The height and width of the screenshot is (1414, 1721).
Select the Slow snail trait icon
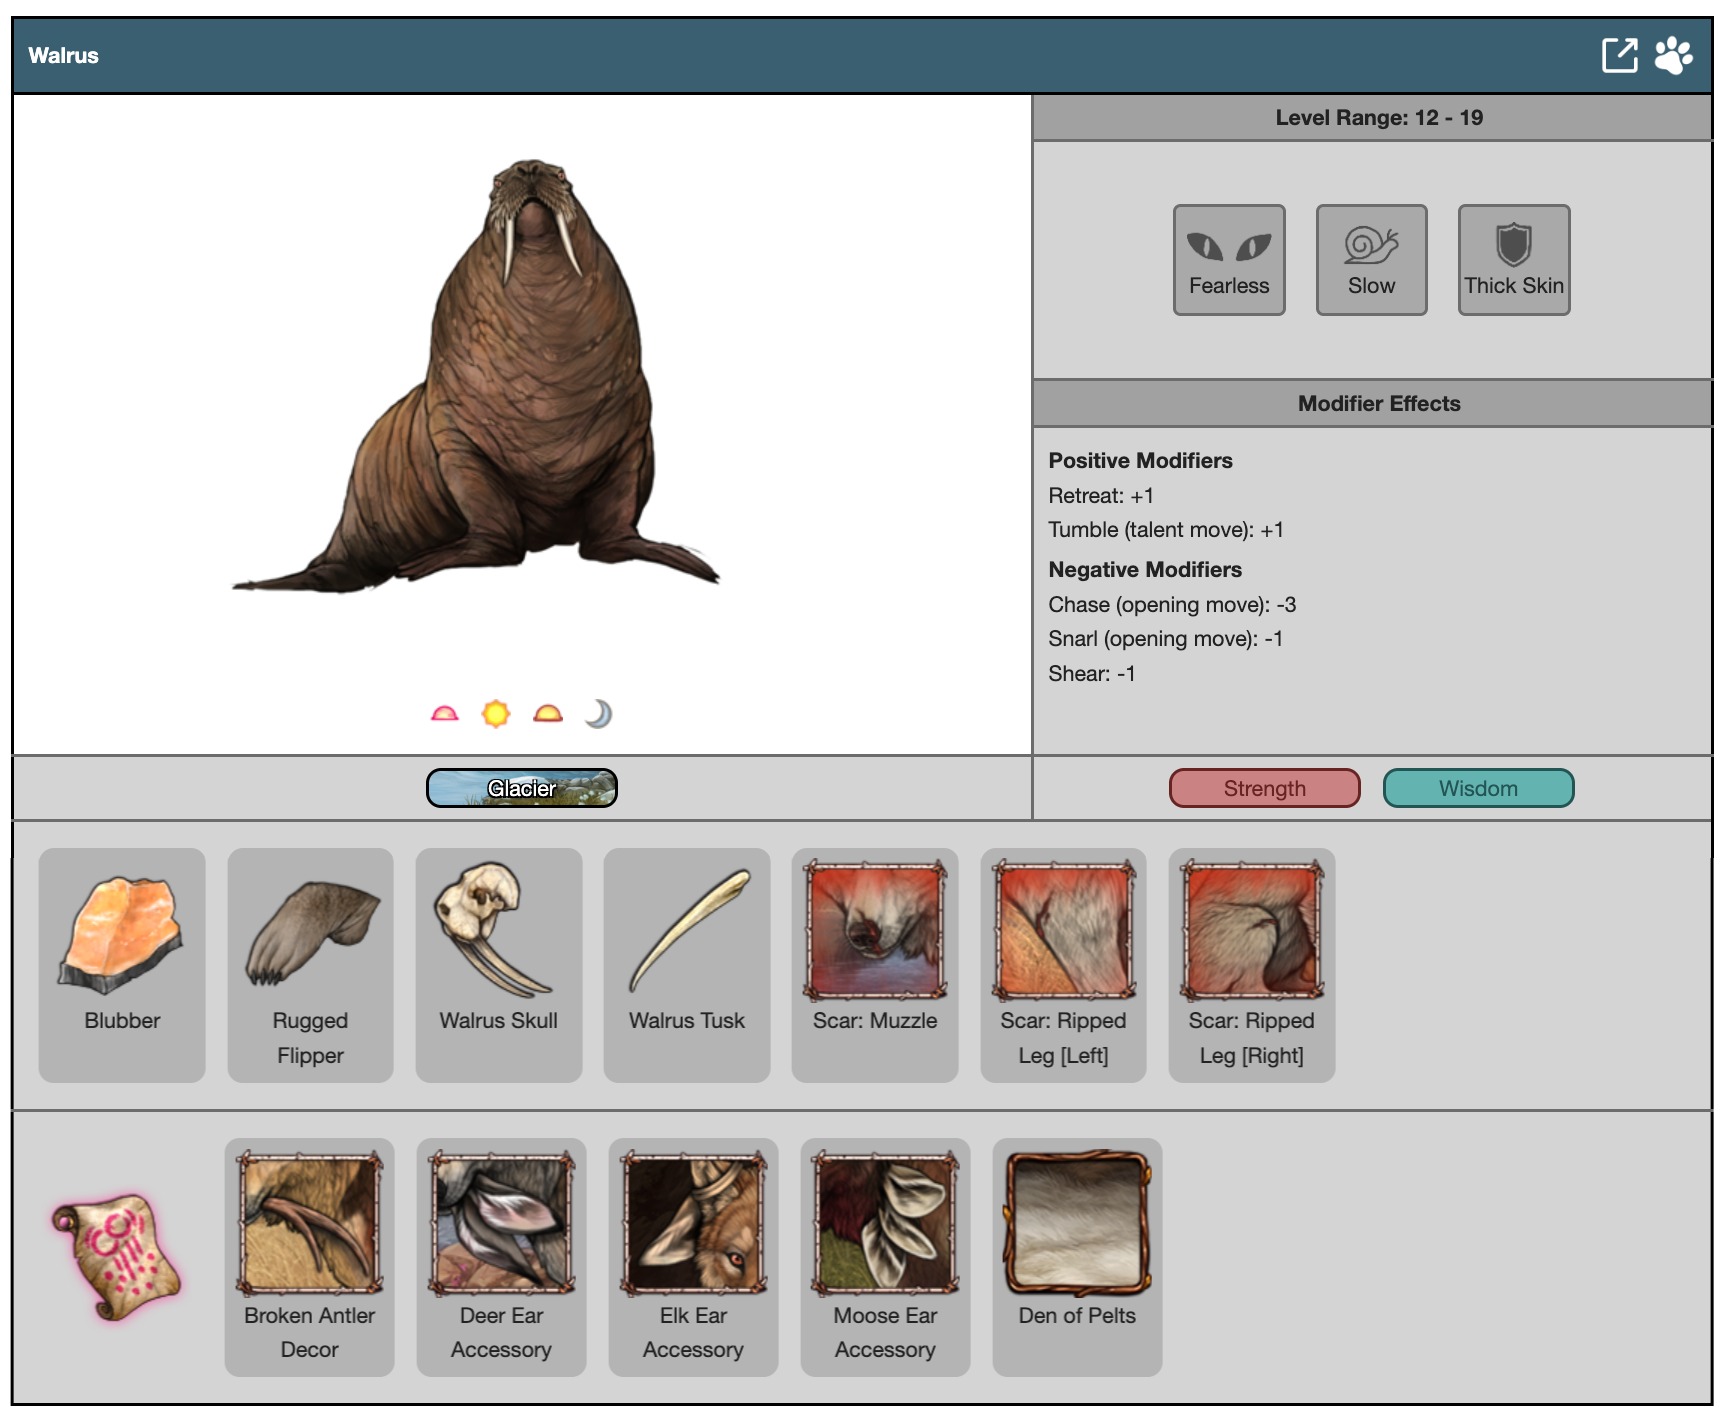coord(1371,260)
